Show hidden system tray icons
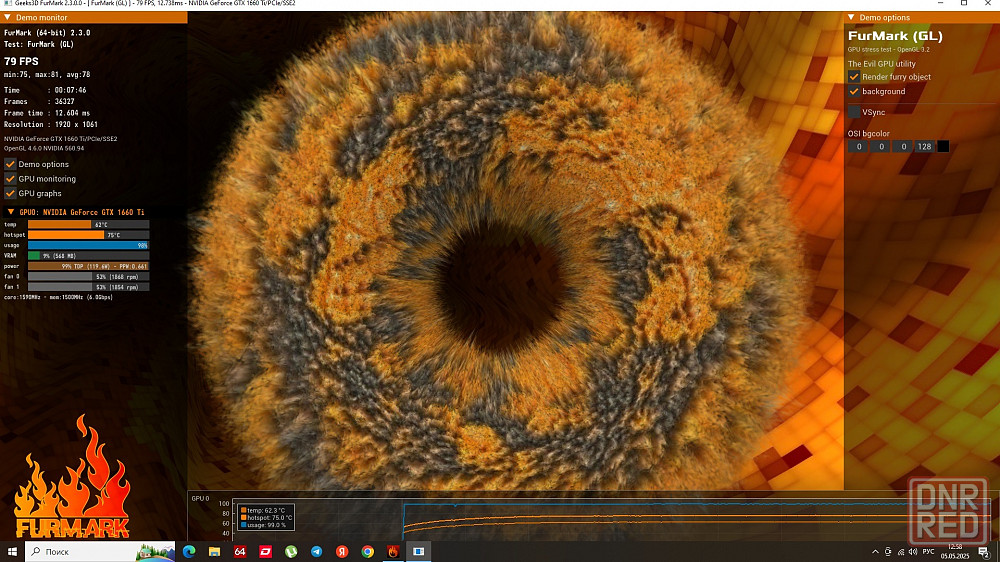This screenshot has height=562, width=1000. (x=875, y=552)
